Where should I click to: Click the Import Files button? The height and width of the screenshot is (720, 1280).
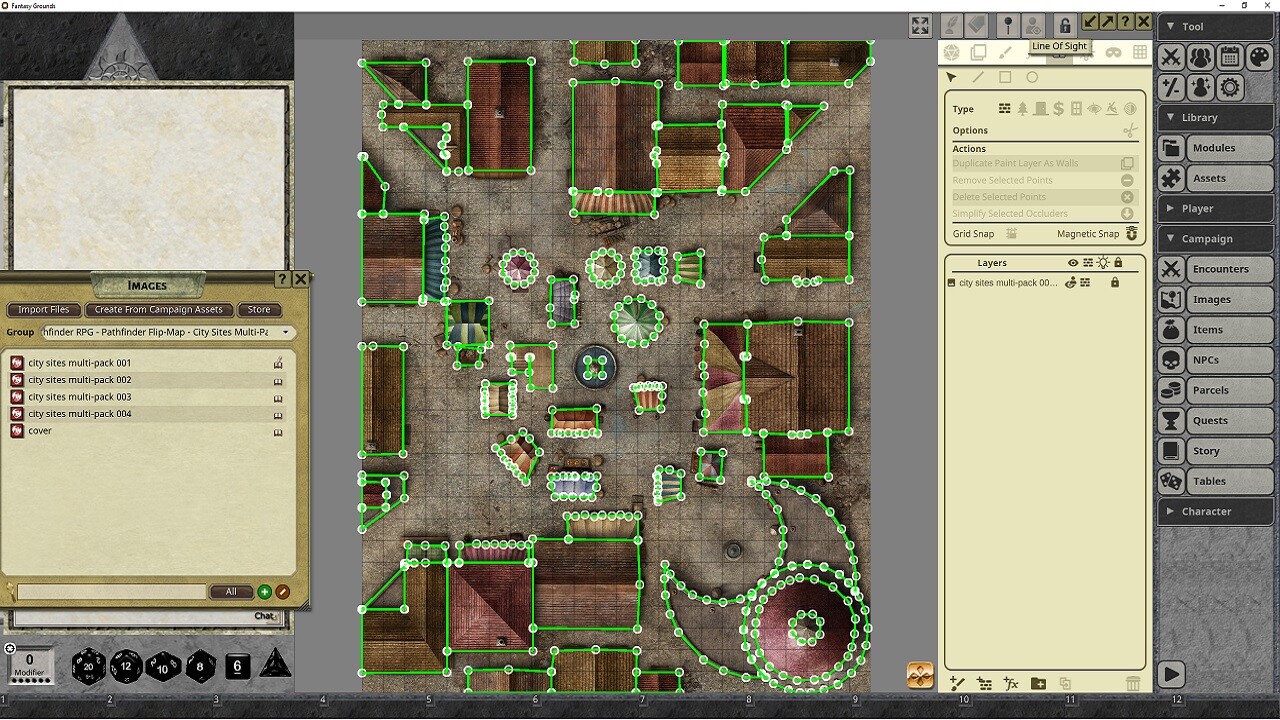(43, 309)
